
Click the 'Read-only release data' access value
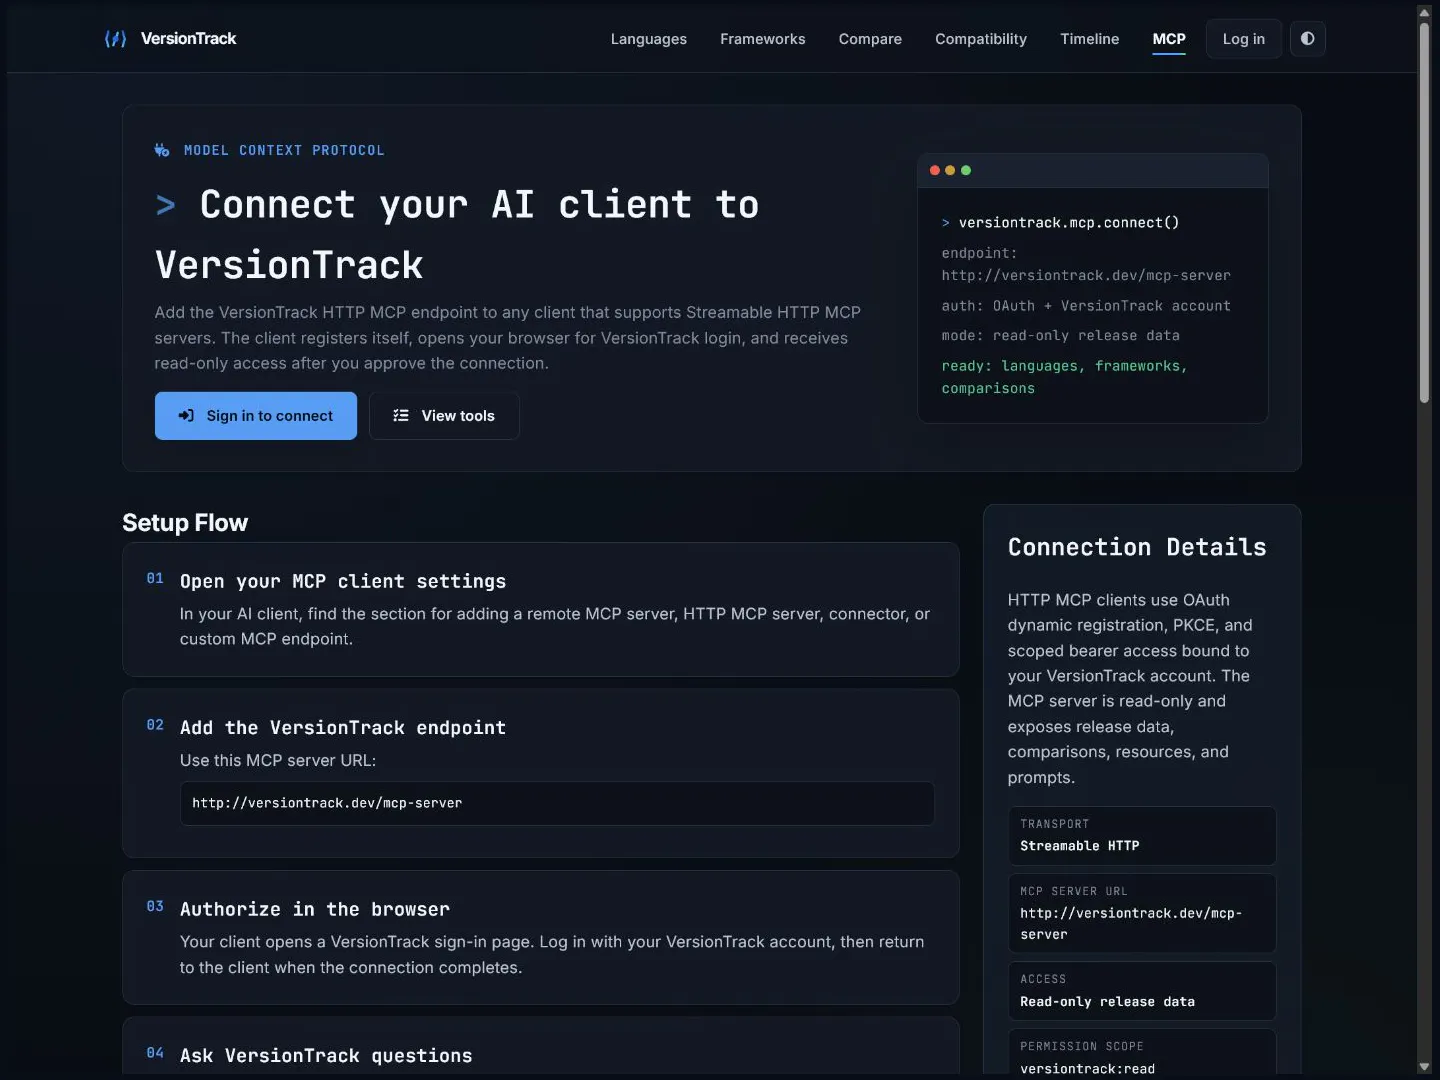point(1107,1002)
